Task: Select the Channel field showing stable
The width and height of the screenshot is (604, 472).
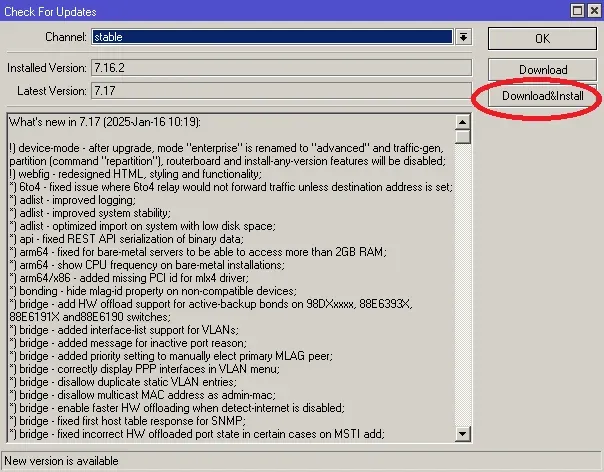Action: 272,37
